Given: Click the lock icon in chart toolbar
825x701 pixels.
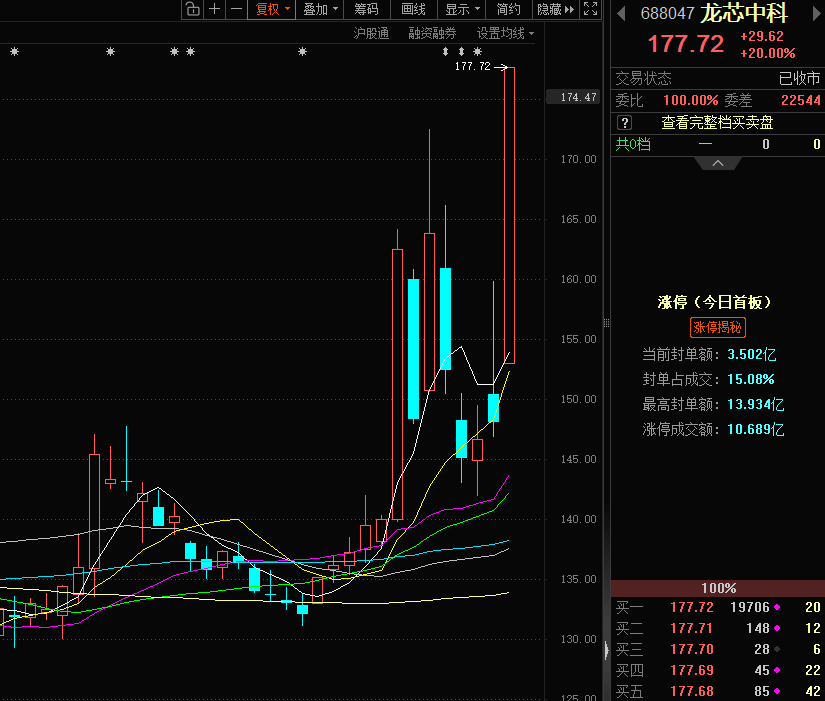Looking at the screenshot, I should pyautogui.click(x=192, y=9).
